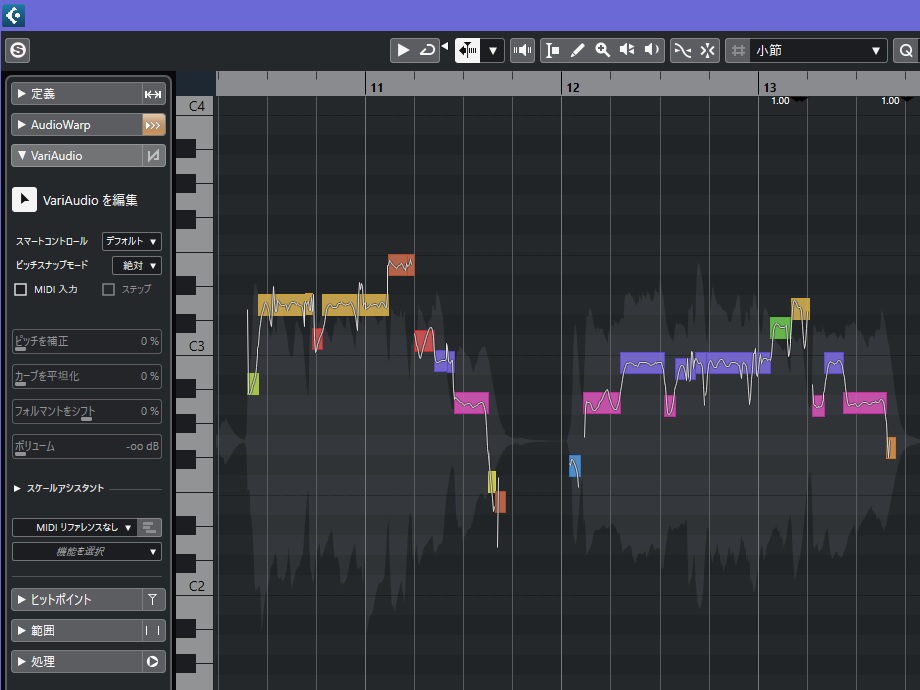Toggle Snap to Zero Crossing icon
Screen dimensions: 920x690
[x=682, y=50]
